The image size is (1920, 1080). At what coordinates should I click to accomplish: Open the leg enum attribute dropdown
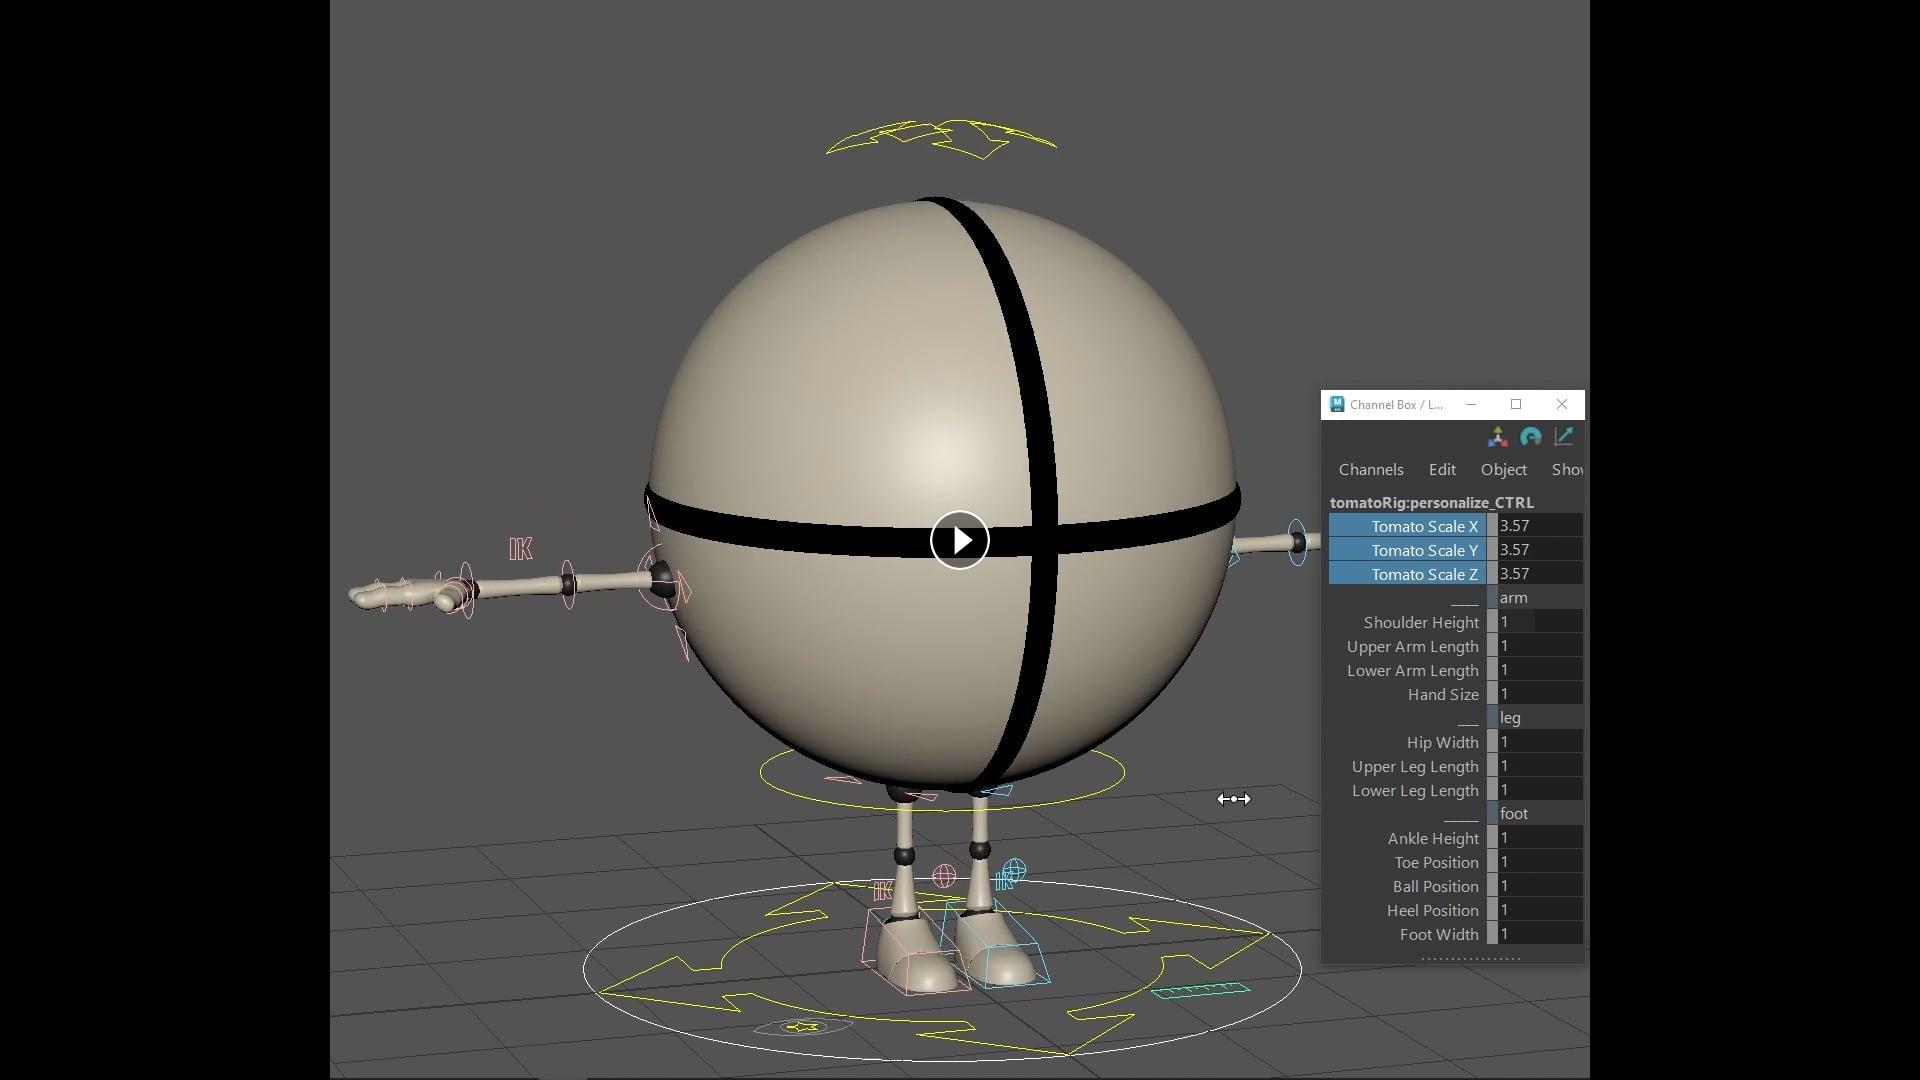tap(1538, 718)
